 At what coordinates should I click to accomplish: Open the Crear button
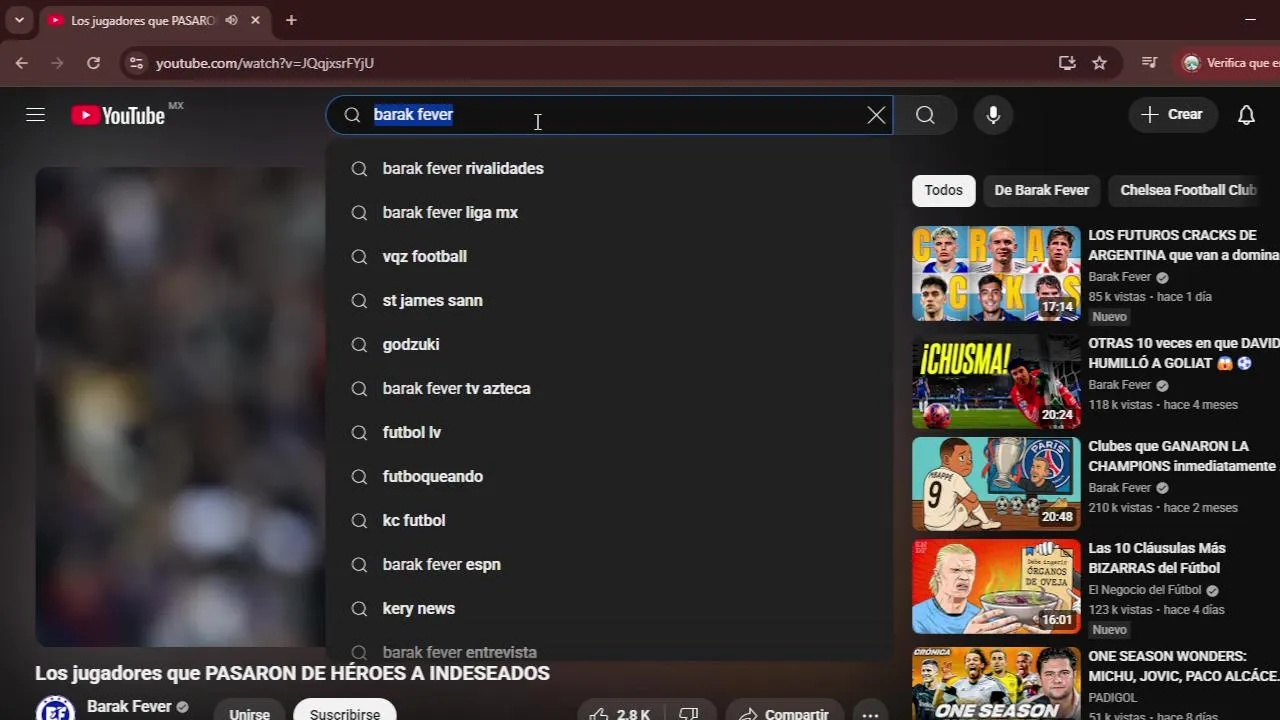point(1172,115)
